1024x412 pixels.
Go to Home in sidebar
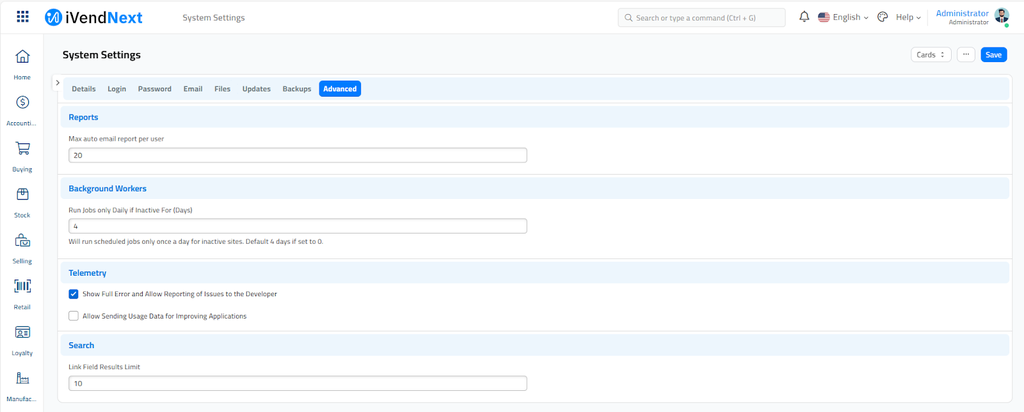[22, 57]
